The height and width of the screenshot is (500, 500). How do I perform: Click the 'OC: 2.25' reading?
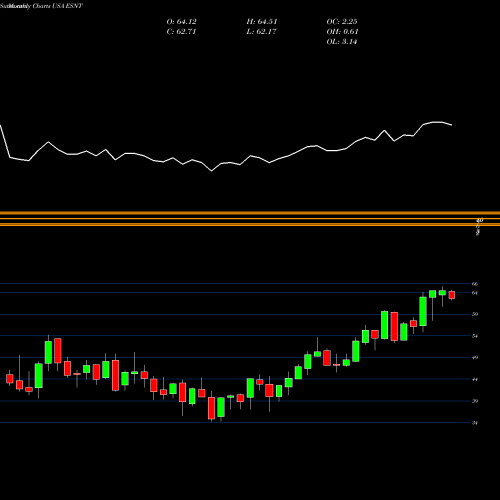click(342, 22)
